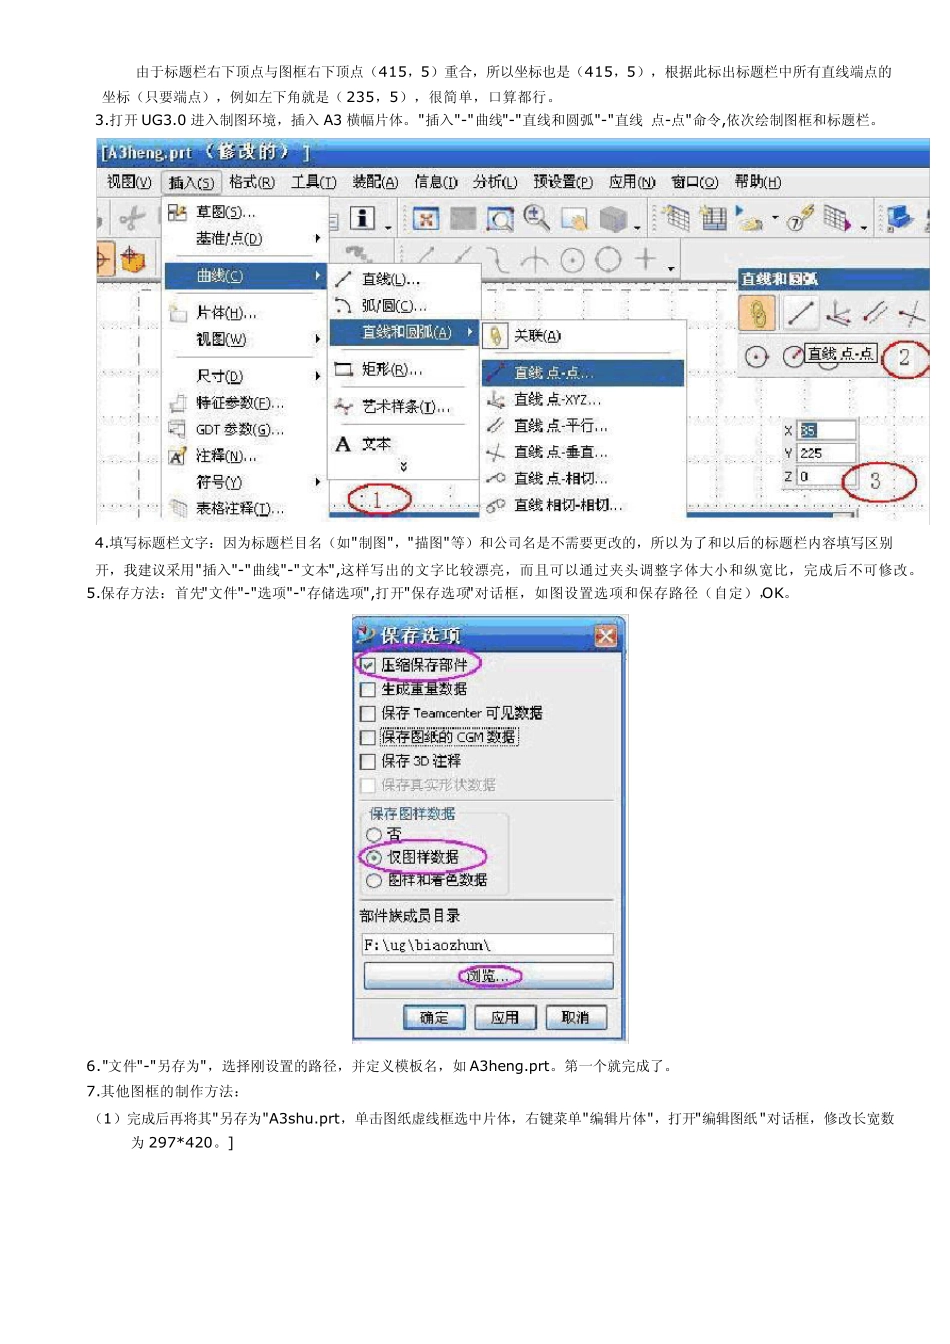
Task: Expand 基准/点(D) submenu arrow
Action: (x=318, y=238)
